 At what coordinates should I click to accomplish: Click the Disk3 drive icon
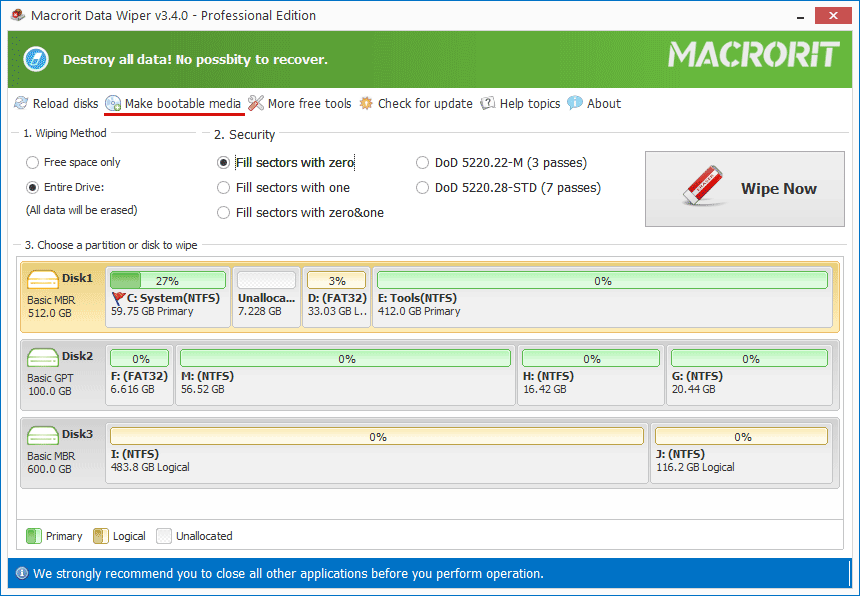43,435
